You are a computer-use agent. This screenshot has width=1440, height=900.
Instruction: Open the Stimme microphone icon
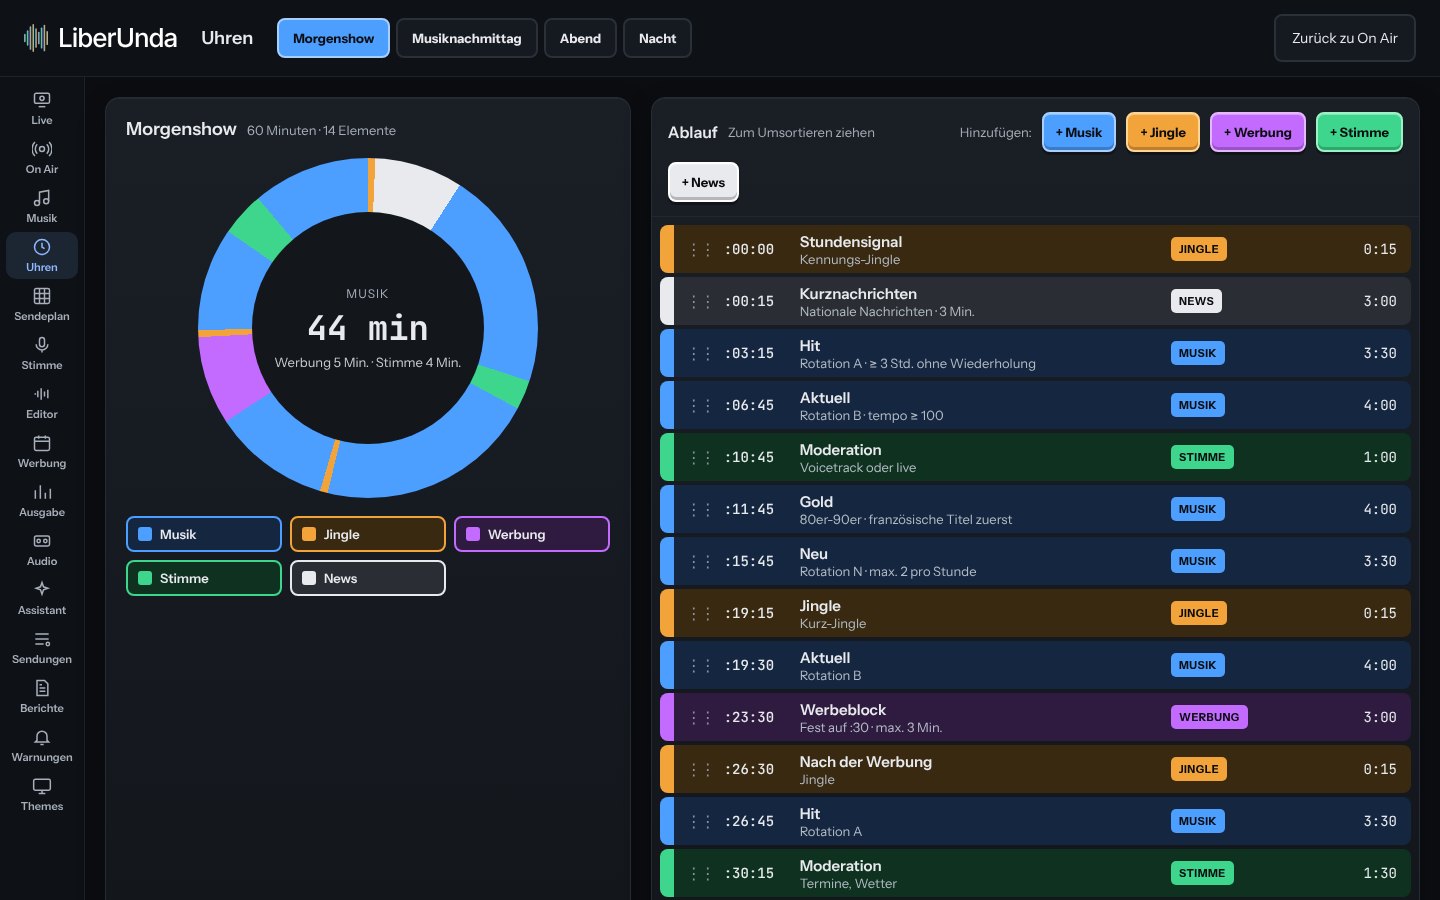tap(42, 344)
